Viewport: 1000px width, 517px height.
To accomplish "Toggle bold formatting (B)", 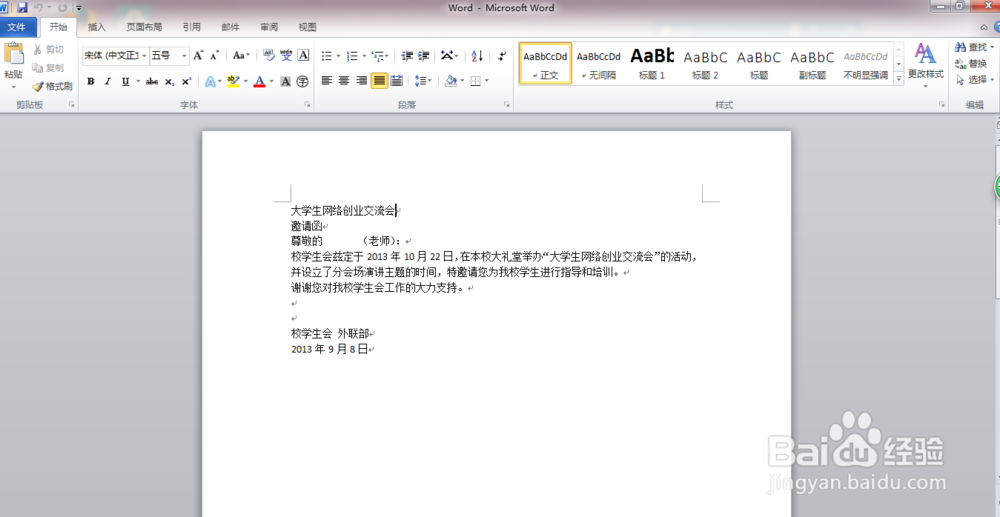I will pyautogui.click(x=91, y=82).
